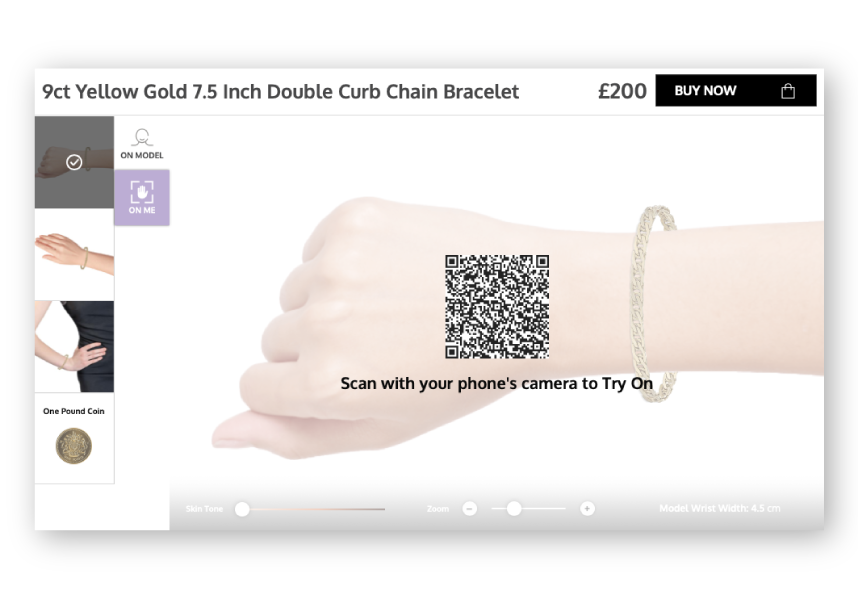
Task: Click the product title text
Action: 281,91
